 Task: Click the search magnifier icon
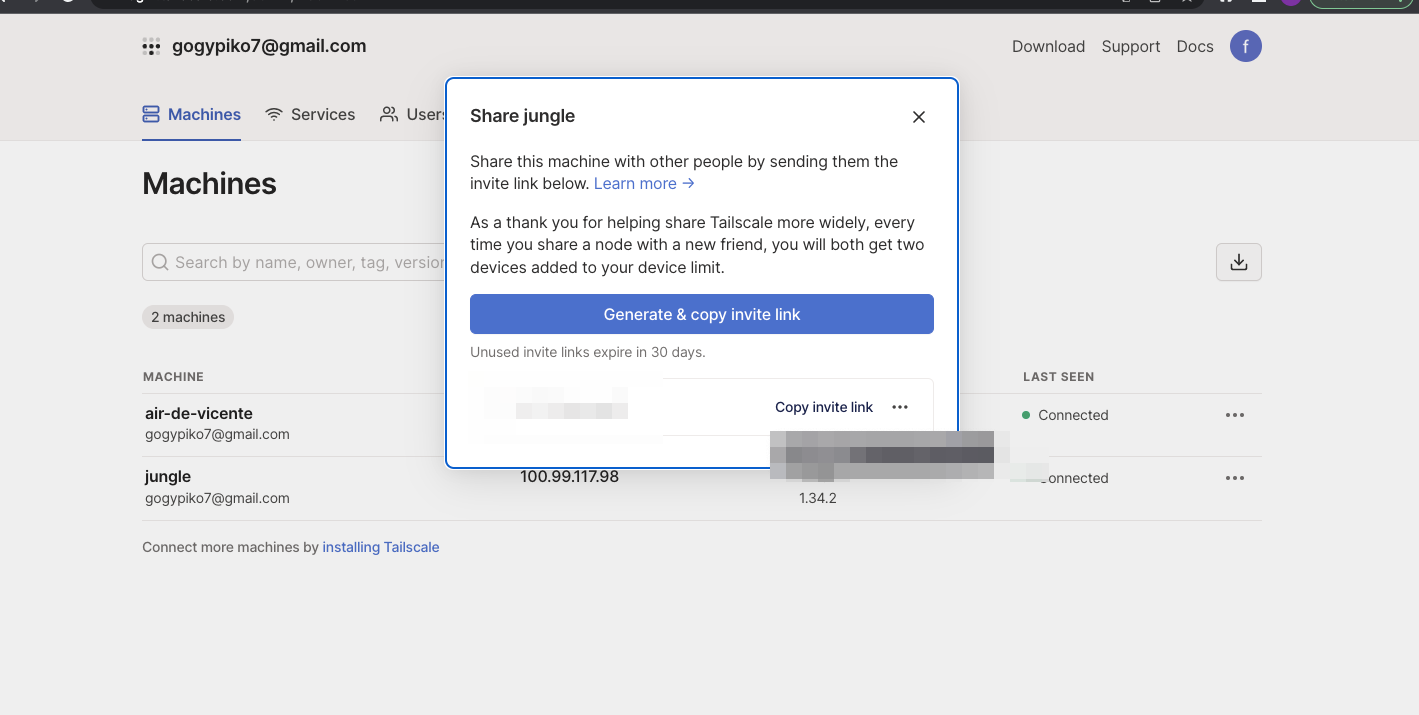point(160,262)
